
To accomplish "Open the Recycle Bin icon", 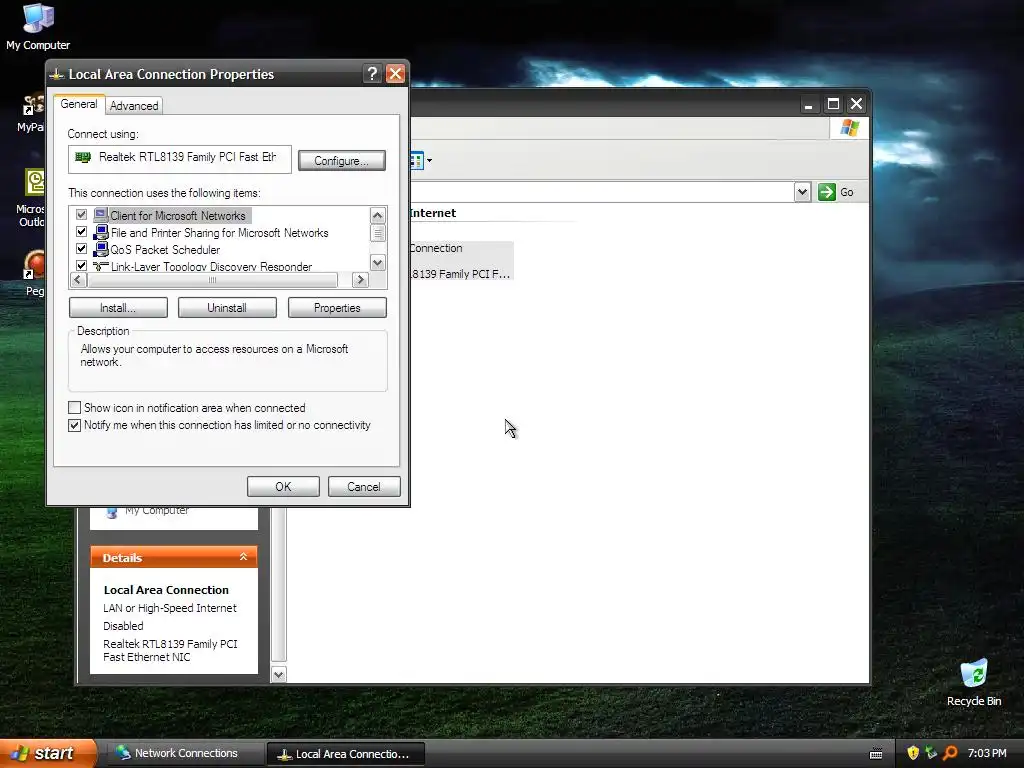I will pyautogui.click(x=974, y=683).
